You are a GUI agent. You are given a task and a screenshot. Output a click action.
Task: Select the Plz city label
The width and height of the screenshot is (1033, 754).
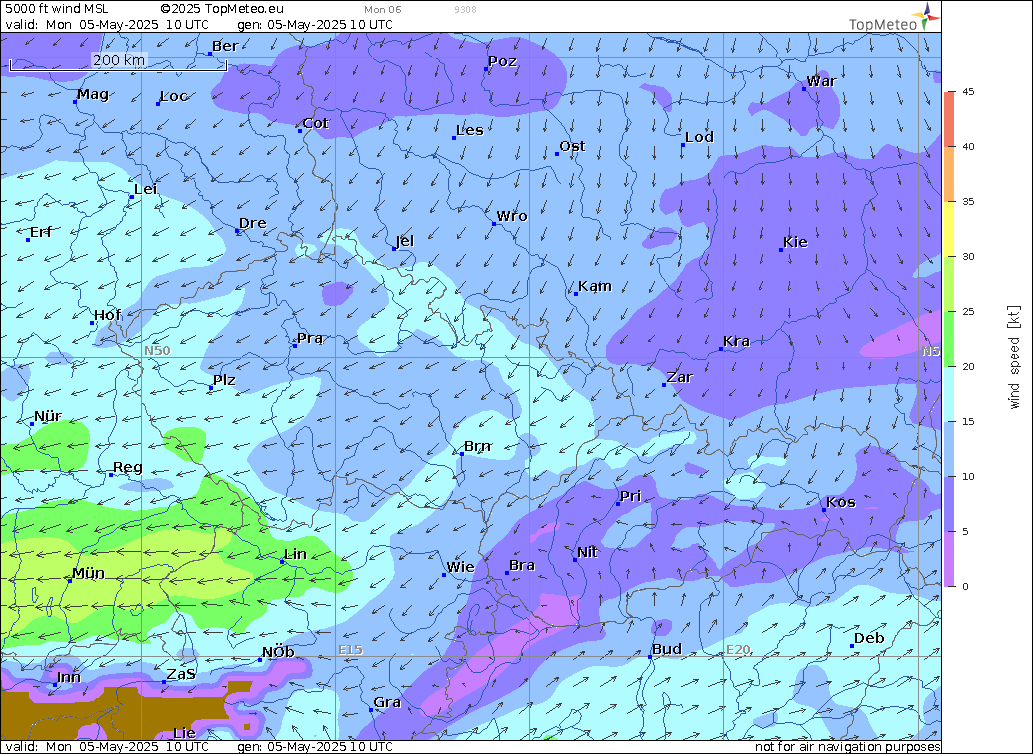click(x=224, y=380)
